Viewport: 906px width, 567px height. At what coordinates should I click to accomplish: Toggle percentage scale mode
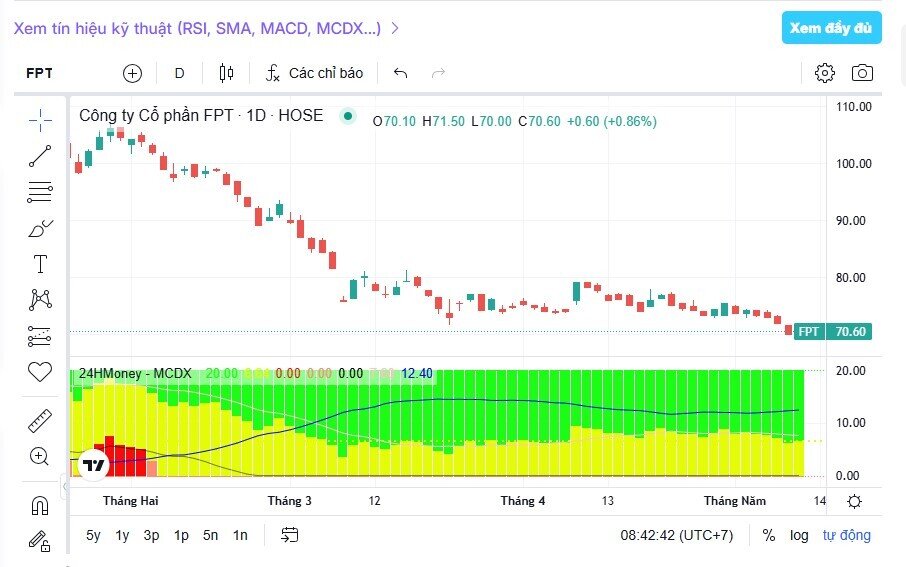(768, 535)
